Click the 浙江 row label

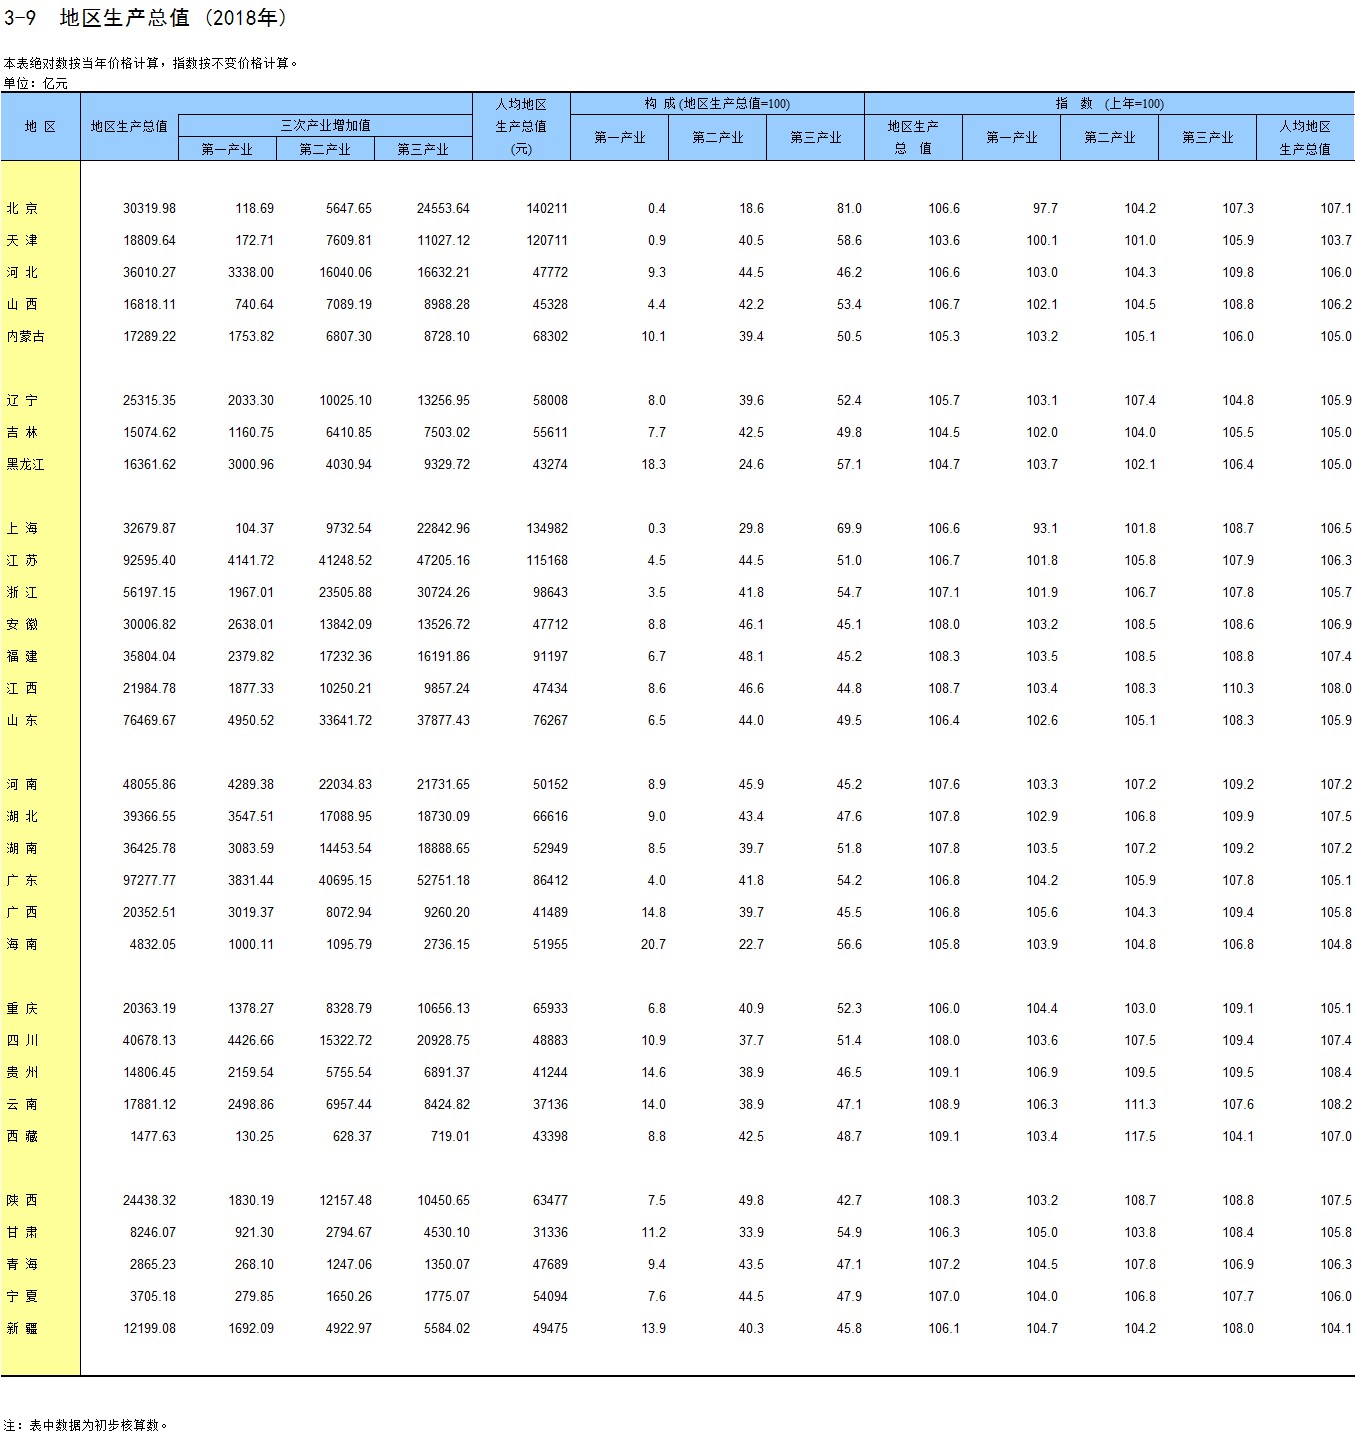tap(22, 592)
